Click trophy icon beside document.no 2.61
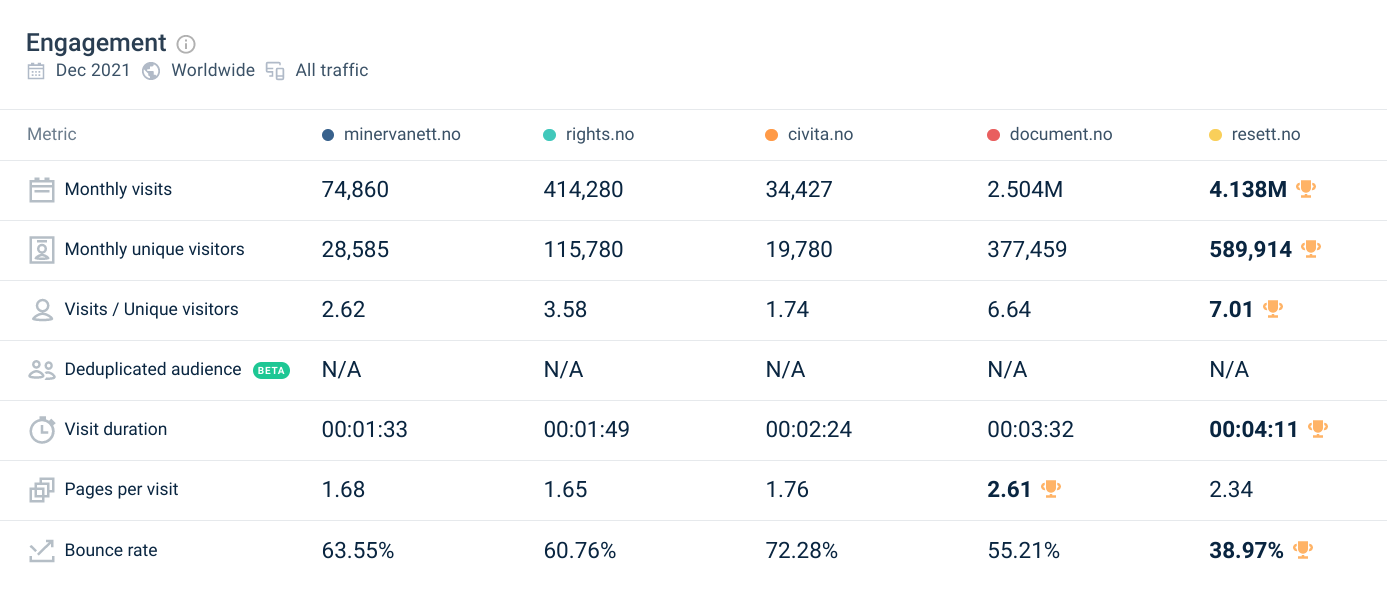Screen dimensions: 1387x593 [1050, 488]
